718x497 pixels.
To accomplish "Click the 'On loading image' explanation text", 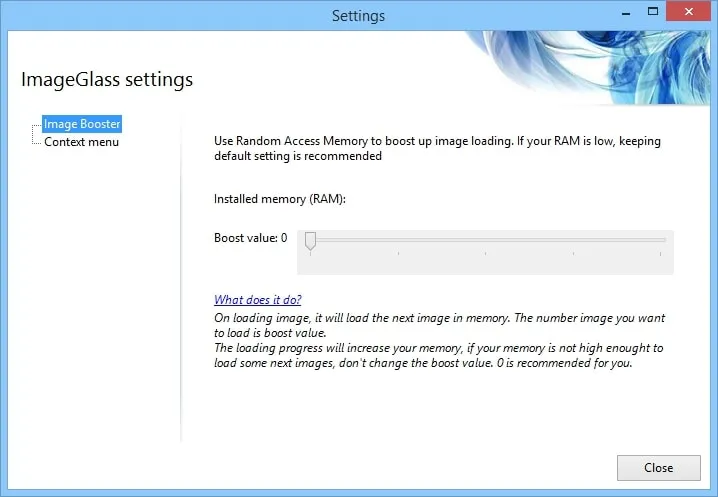I will point(439,340).
